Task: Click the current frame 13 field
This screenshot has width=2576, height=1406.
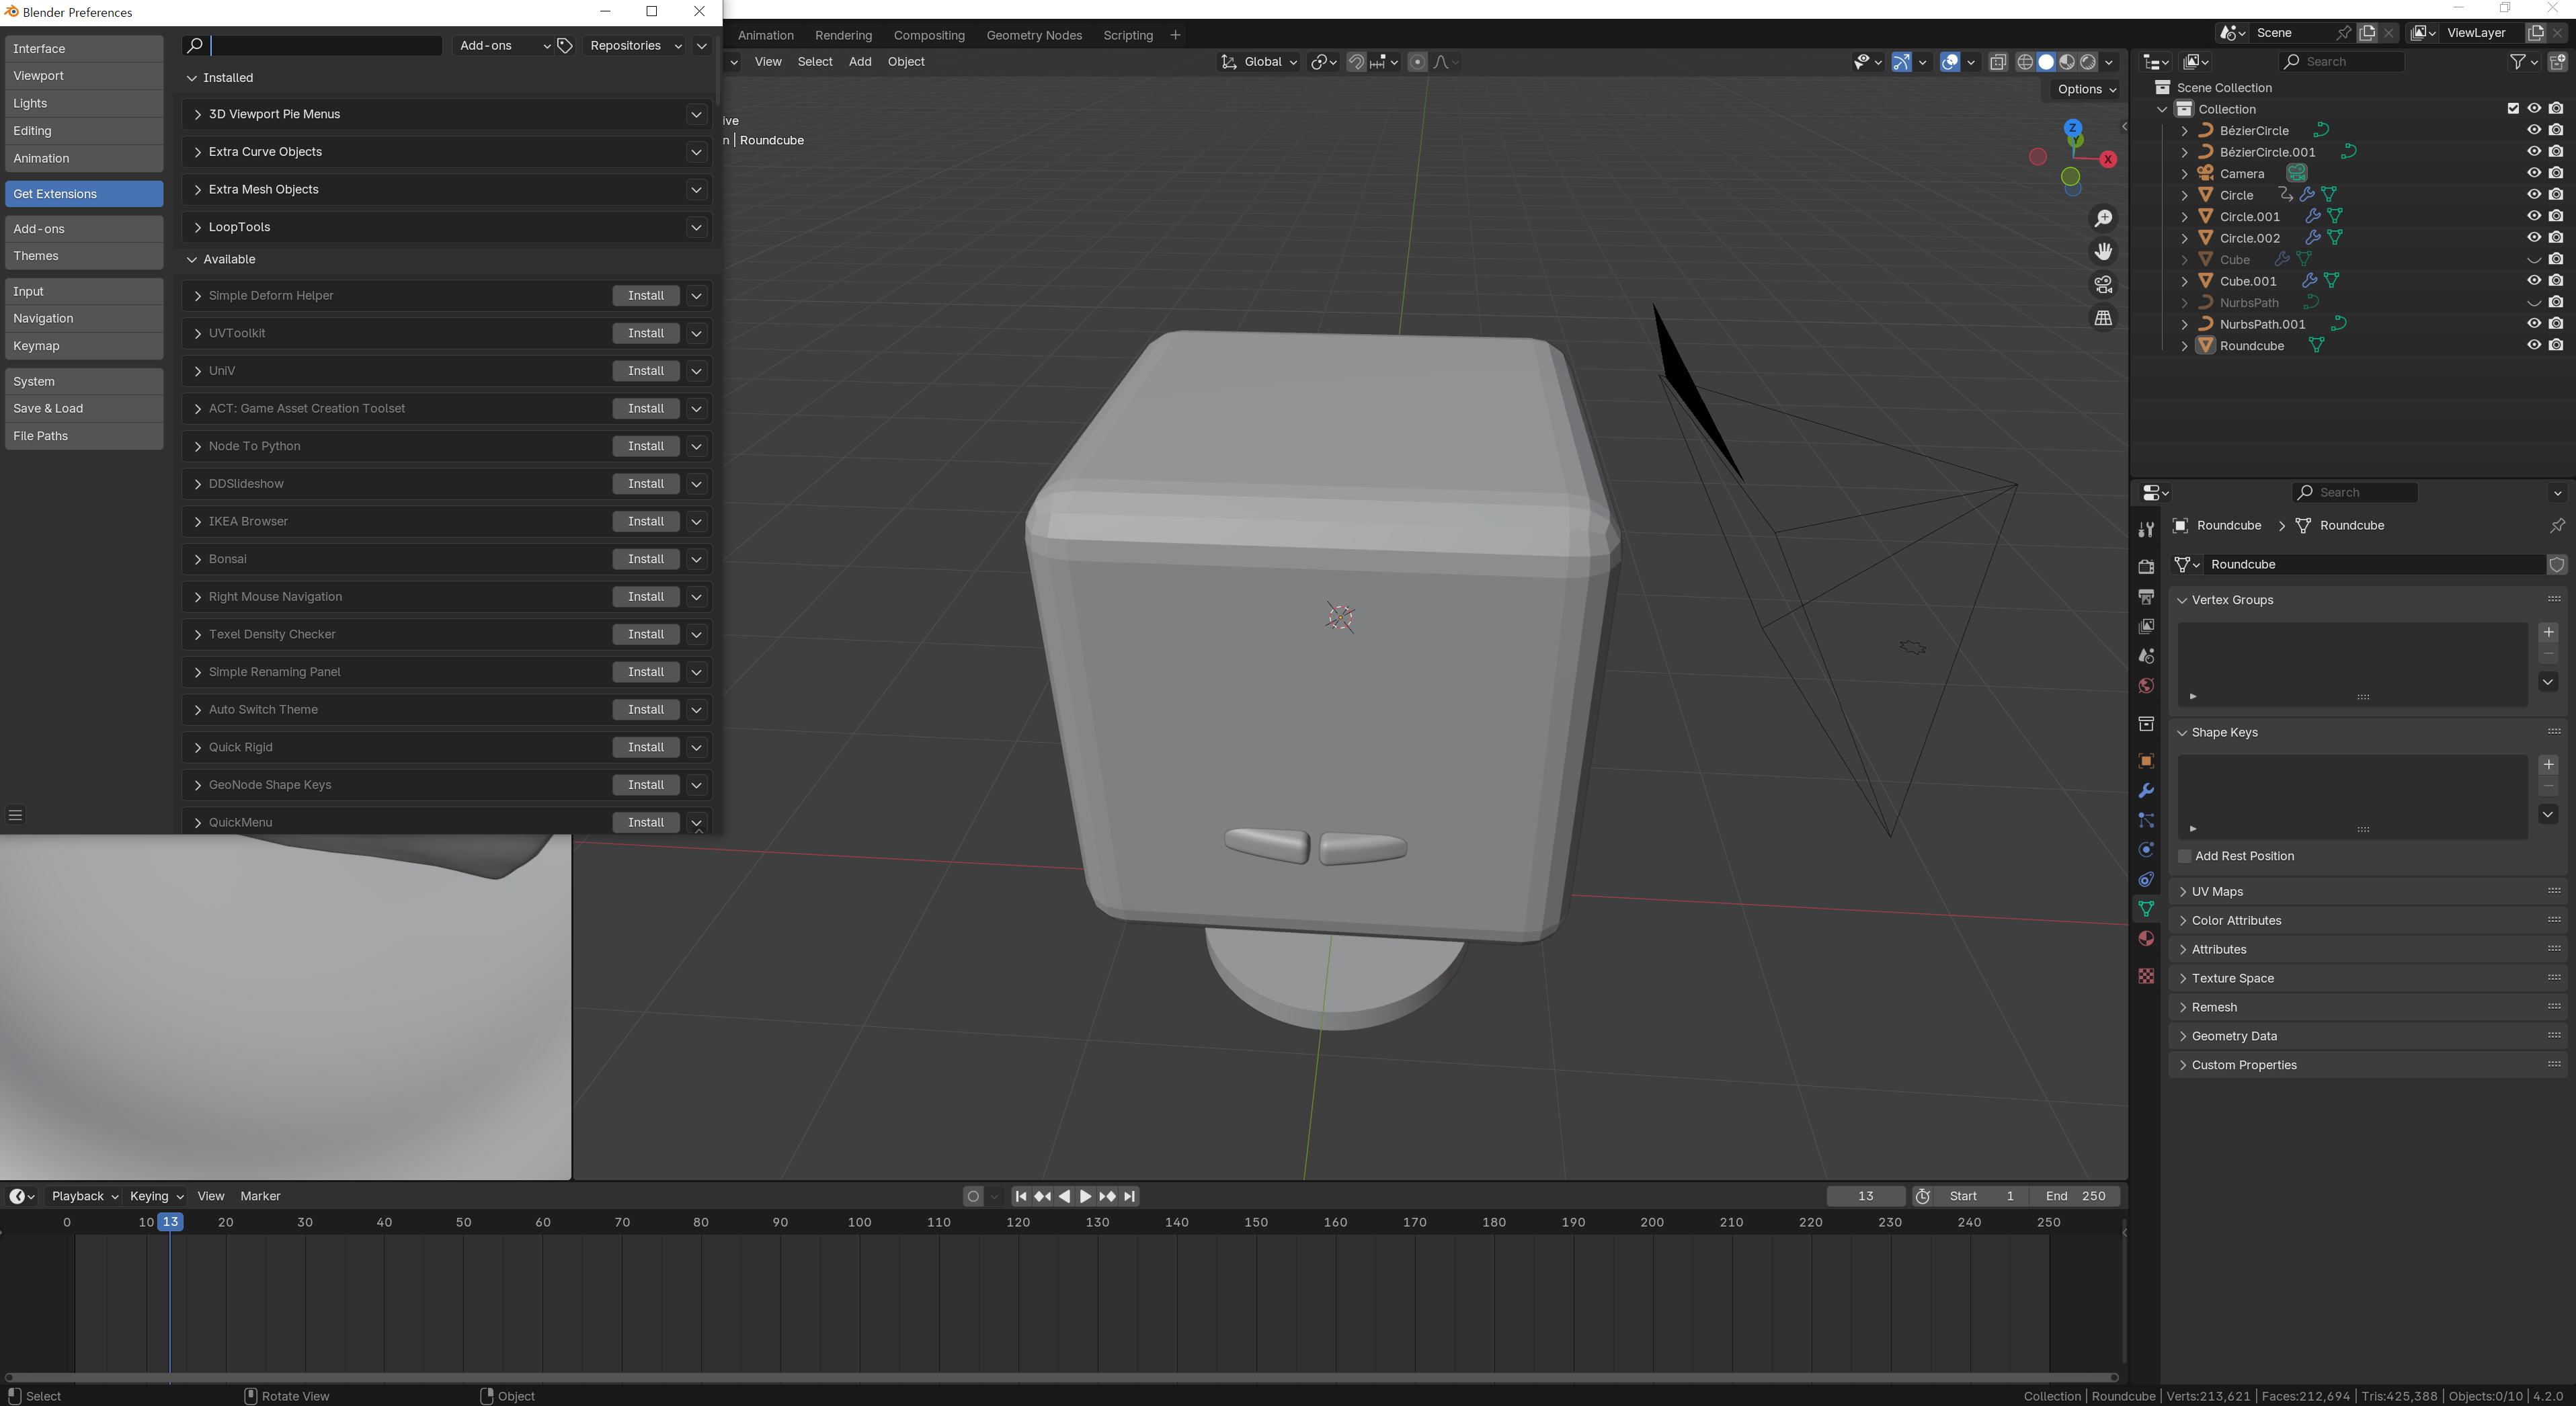Action: click(x=1866, y=1196)
